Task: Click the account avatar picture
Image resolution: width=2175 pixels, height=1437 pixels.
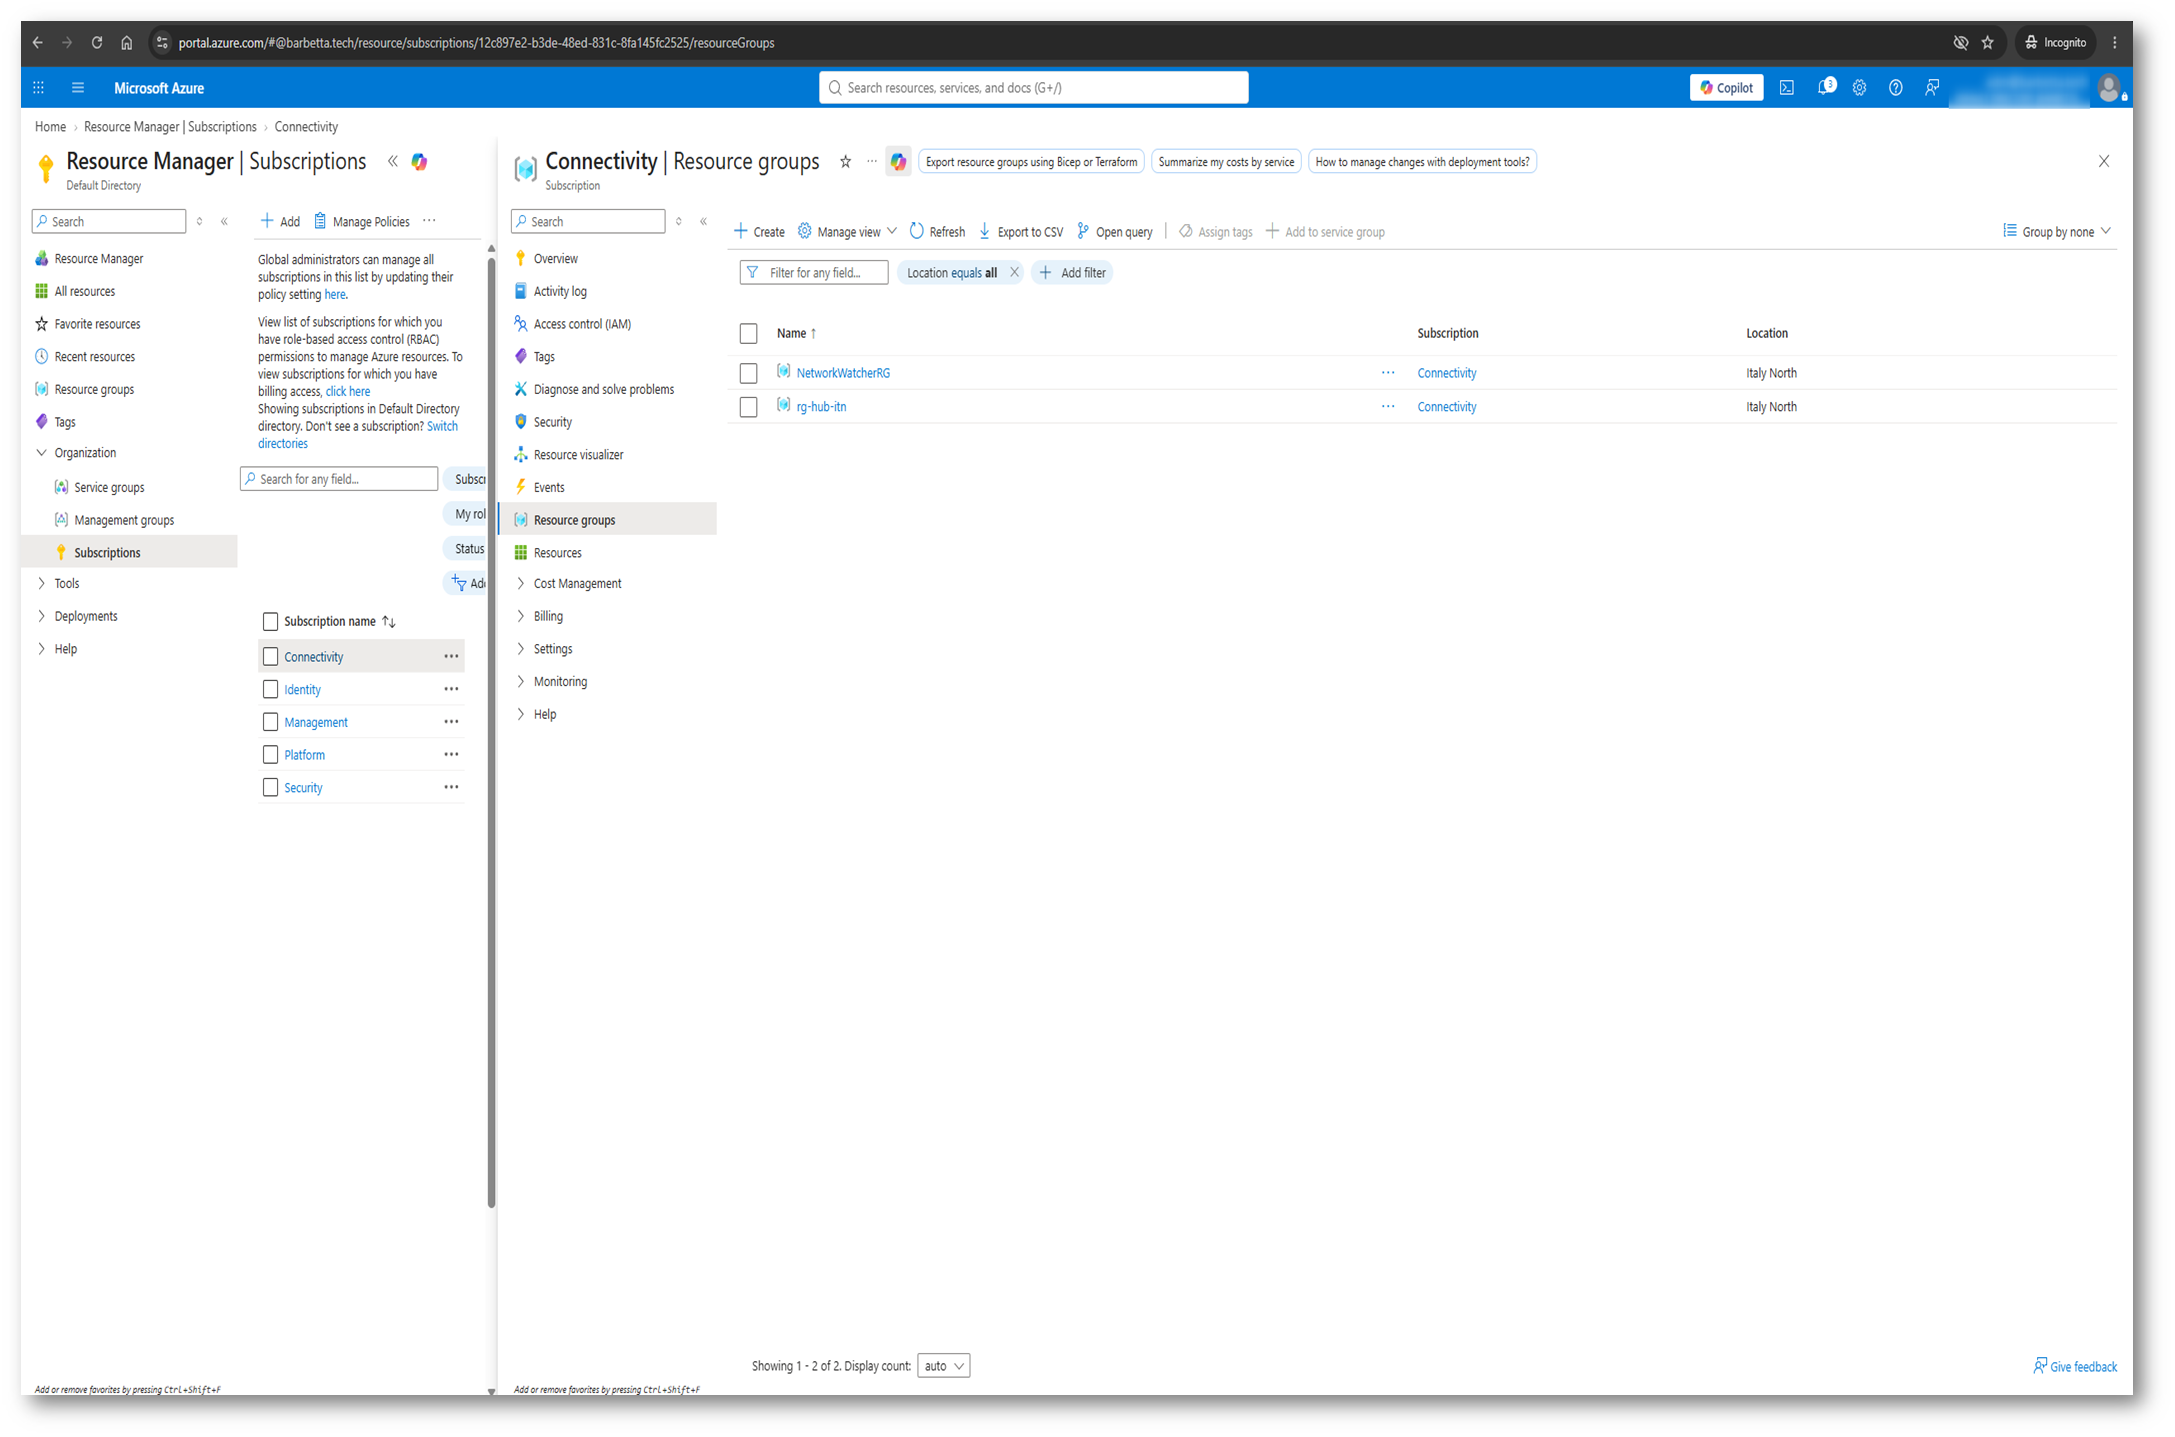Action: coord(2108,88)
